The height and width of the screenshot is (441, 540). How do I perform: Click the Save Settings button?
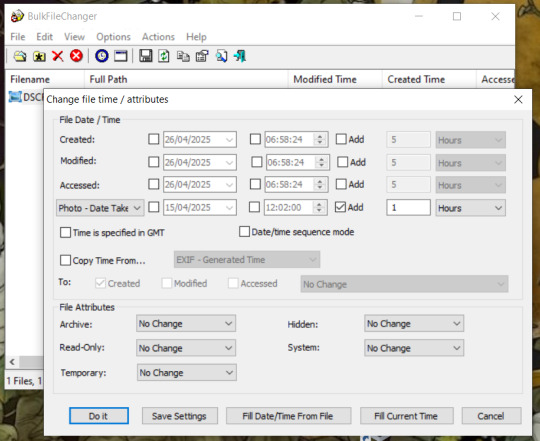tap(179, 416)
